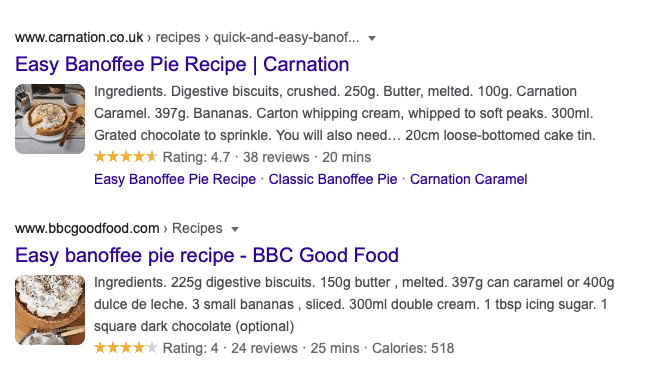Visit the Carnation Caramel sitelink
Image resolution: width=655 pixels, height=389 pixels.
(x=468, y=179)
